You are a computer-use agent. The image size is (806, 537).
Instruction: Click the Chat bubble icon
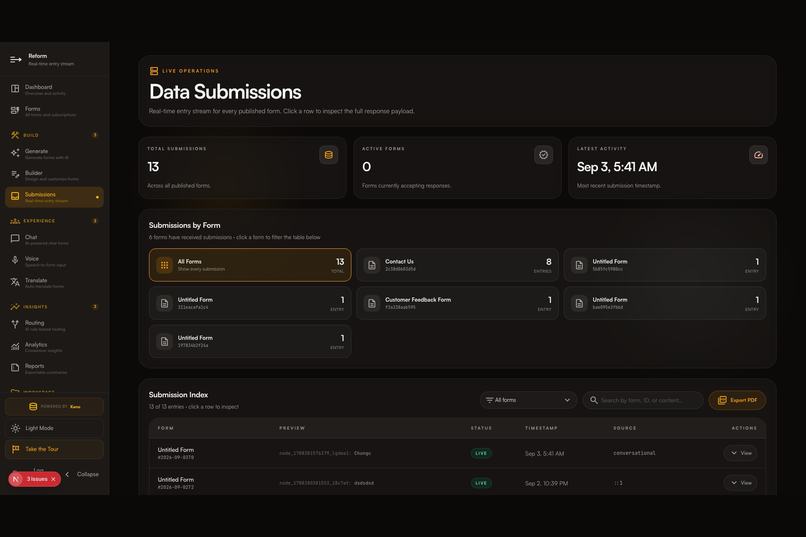pyautogui.click(x=15, y=239)
